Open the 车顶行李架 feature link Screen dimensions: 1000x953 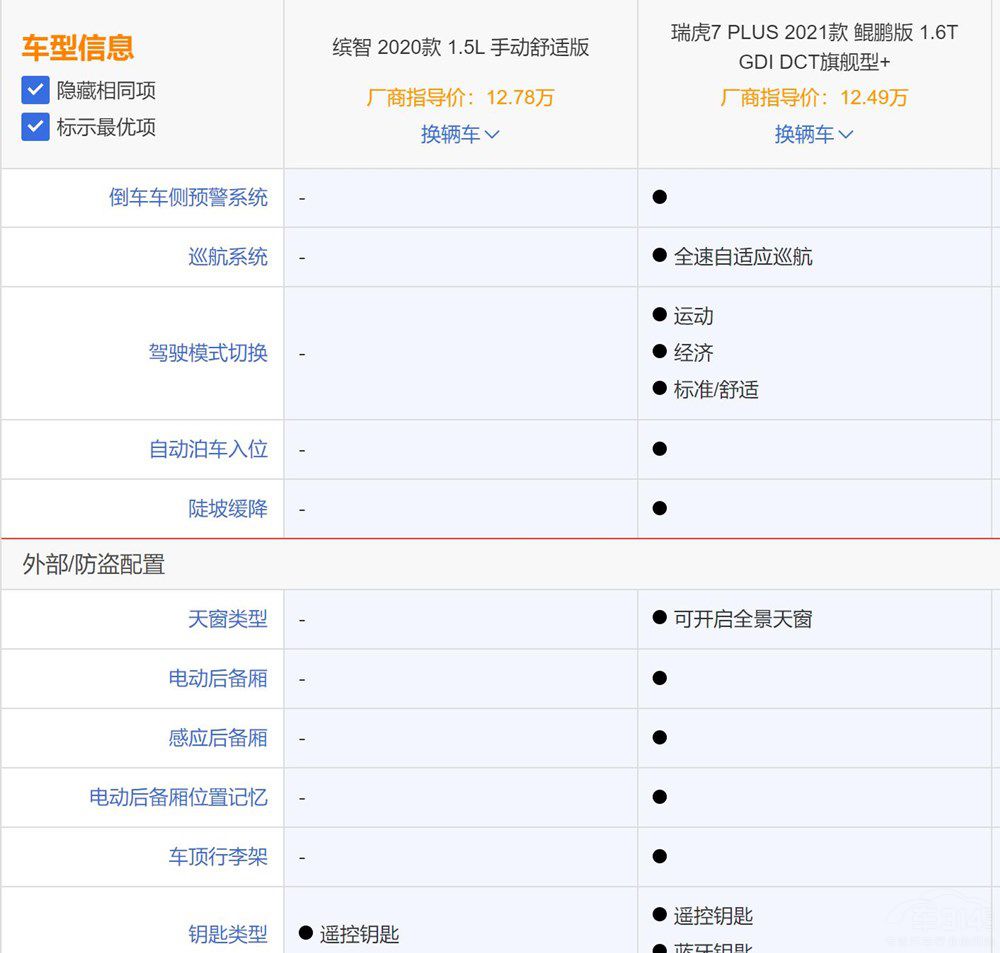[218, 857]
